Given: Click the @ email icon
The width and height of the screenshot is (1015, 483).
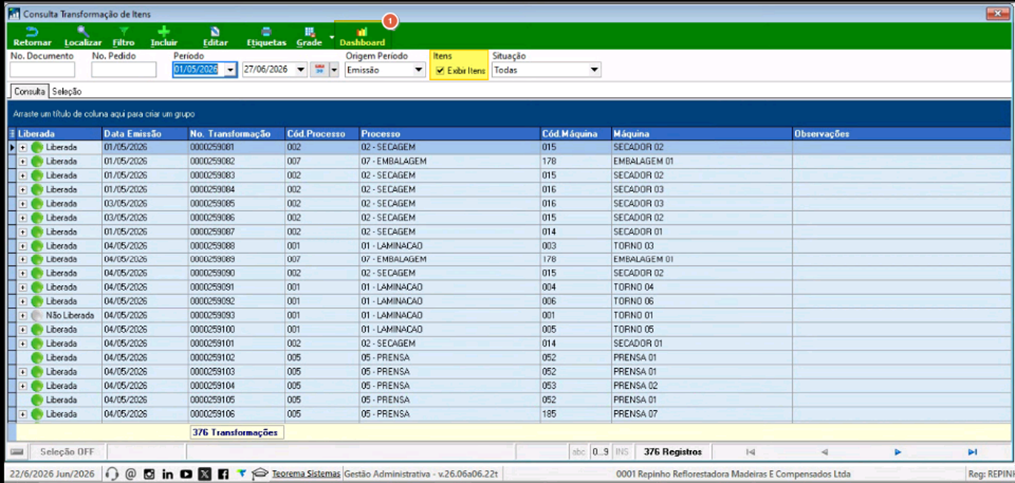Looking at the screenshot, I should (130, 474).
